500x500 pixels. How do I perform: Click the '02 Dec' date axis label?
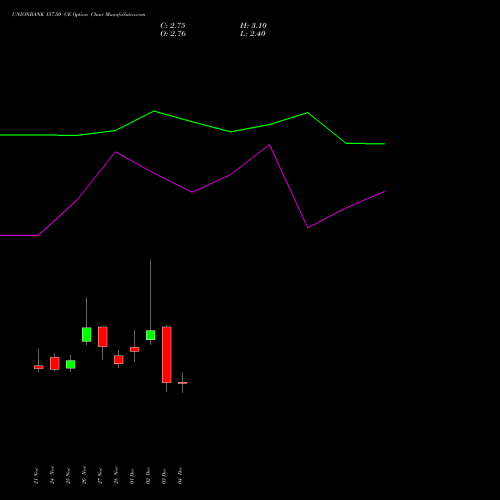[148, 476]
